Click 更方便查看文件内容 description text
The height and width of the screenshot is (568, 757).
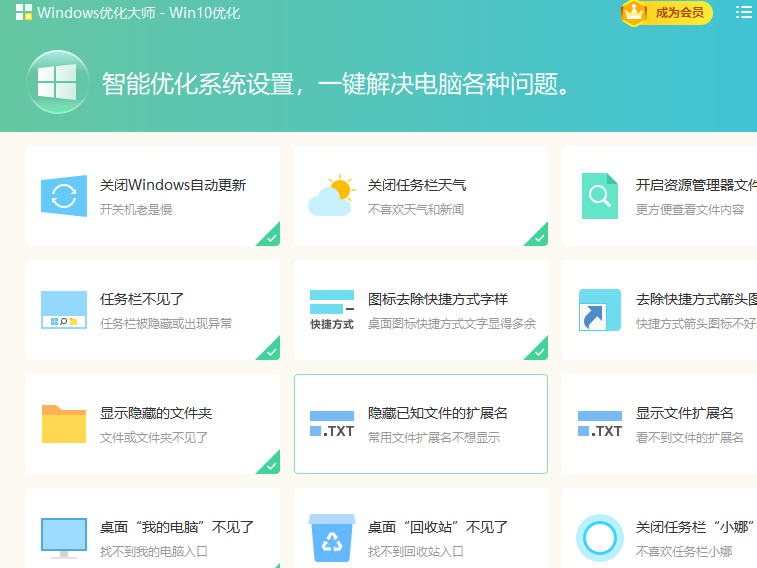690,209
